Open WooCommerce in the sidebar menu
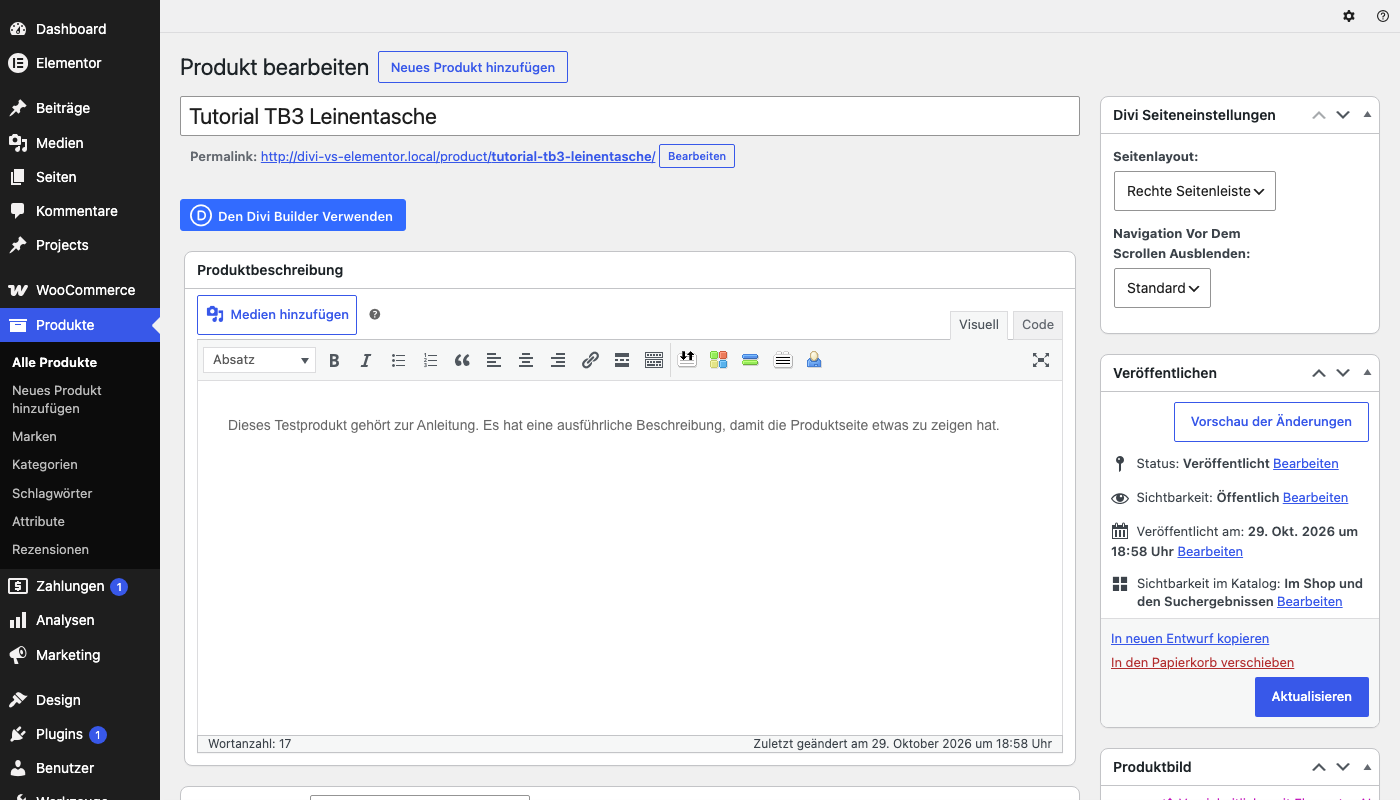The height and width of the screenshot is (800, 1400). (80, 290)
